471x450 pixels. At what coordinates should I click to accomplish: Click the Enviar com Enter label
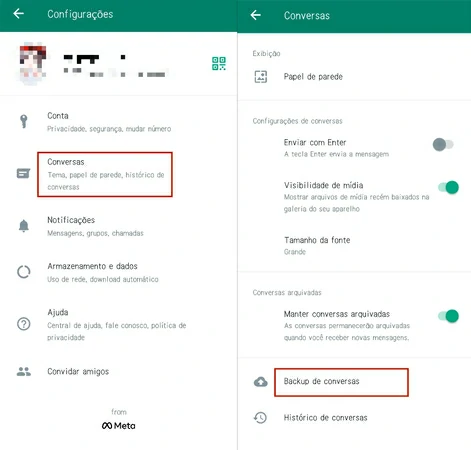pos(315,142)
